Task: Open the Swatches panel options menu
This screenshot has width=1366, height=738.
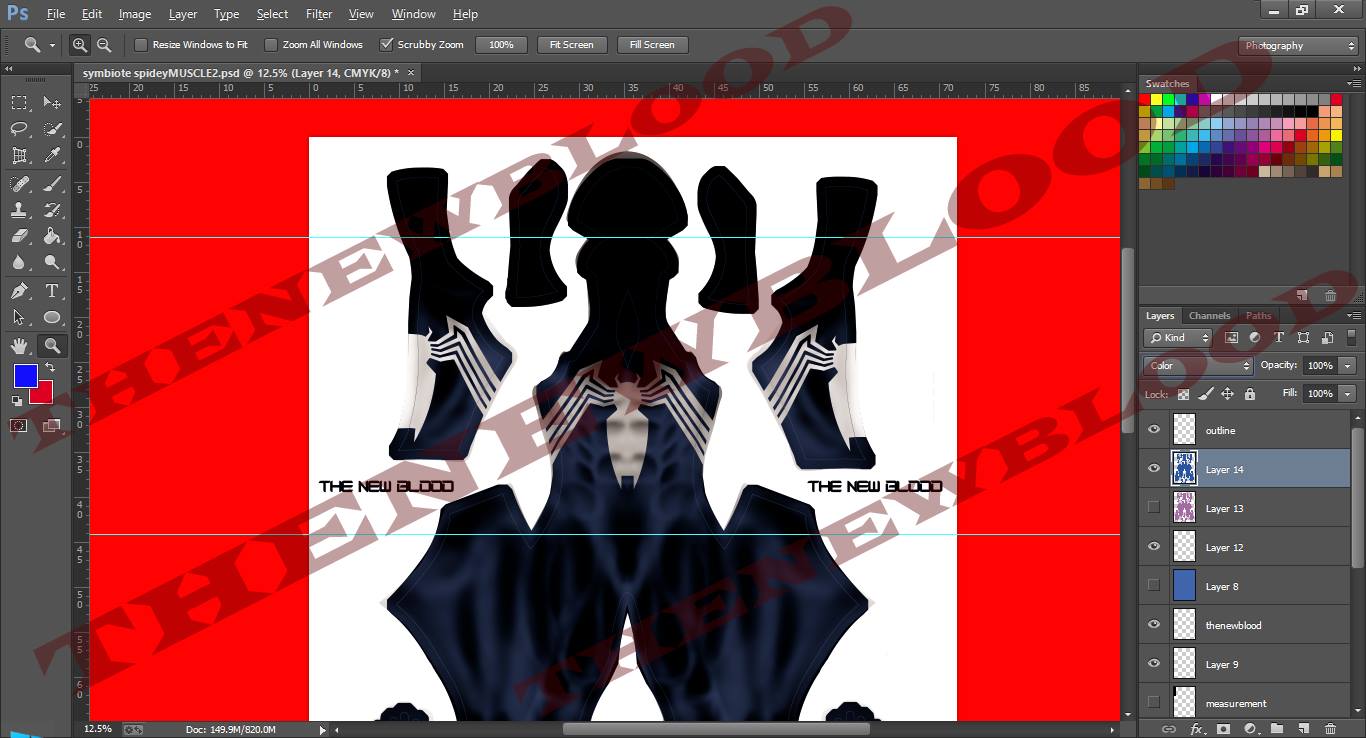Action: [x=1354, y=84]
